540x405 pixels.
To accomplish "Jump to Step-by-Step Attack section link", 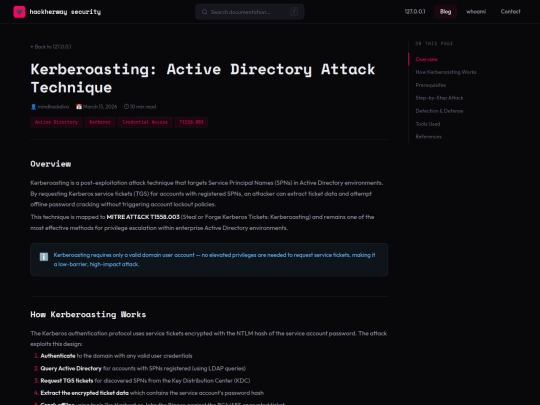I will pyautogui.click(x=439, y=98).
